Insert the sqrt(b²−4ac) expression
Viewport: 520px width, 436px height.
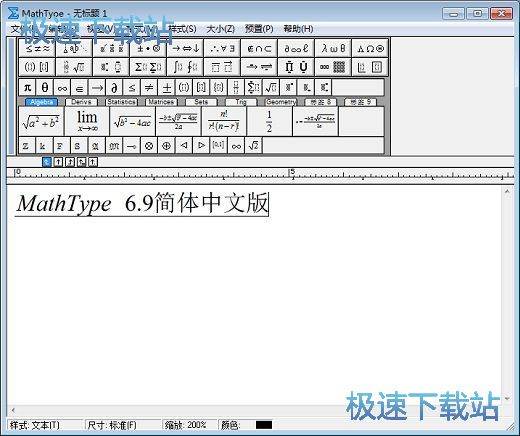tap(132, 121)
